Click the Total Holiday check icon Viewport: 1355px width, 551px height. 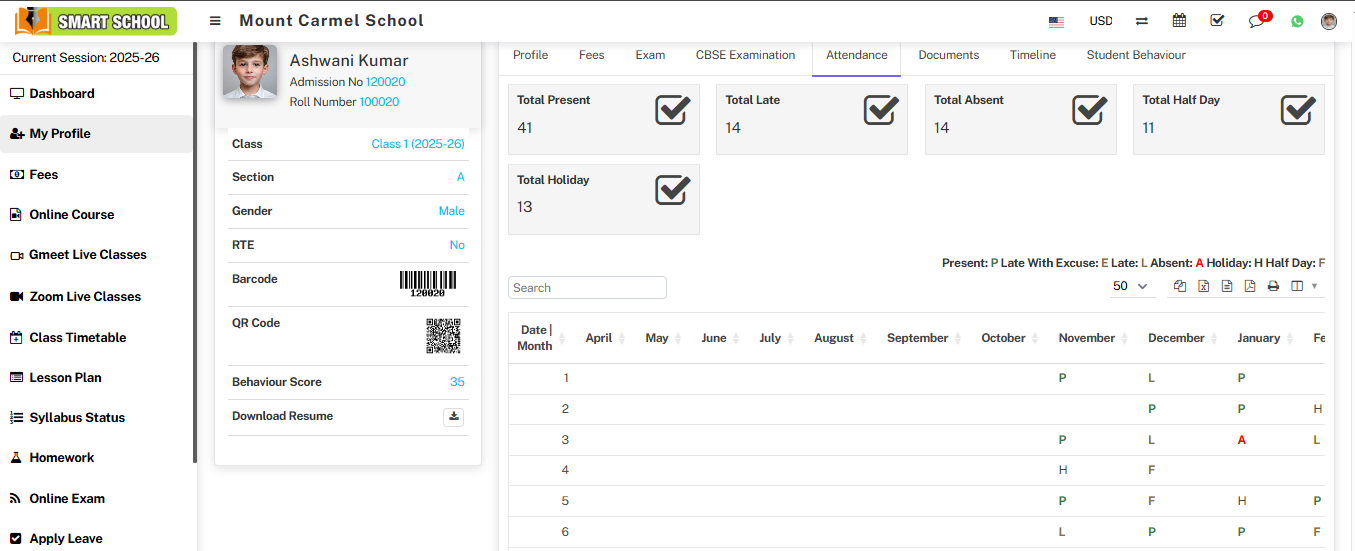673,190
